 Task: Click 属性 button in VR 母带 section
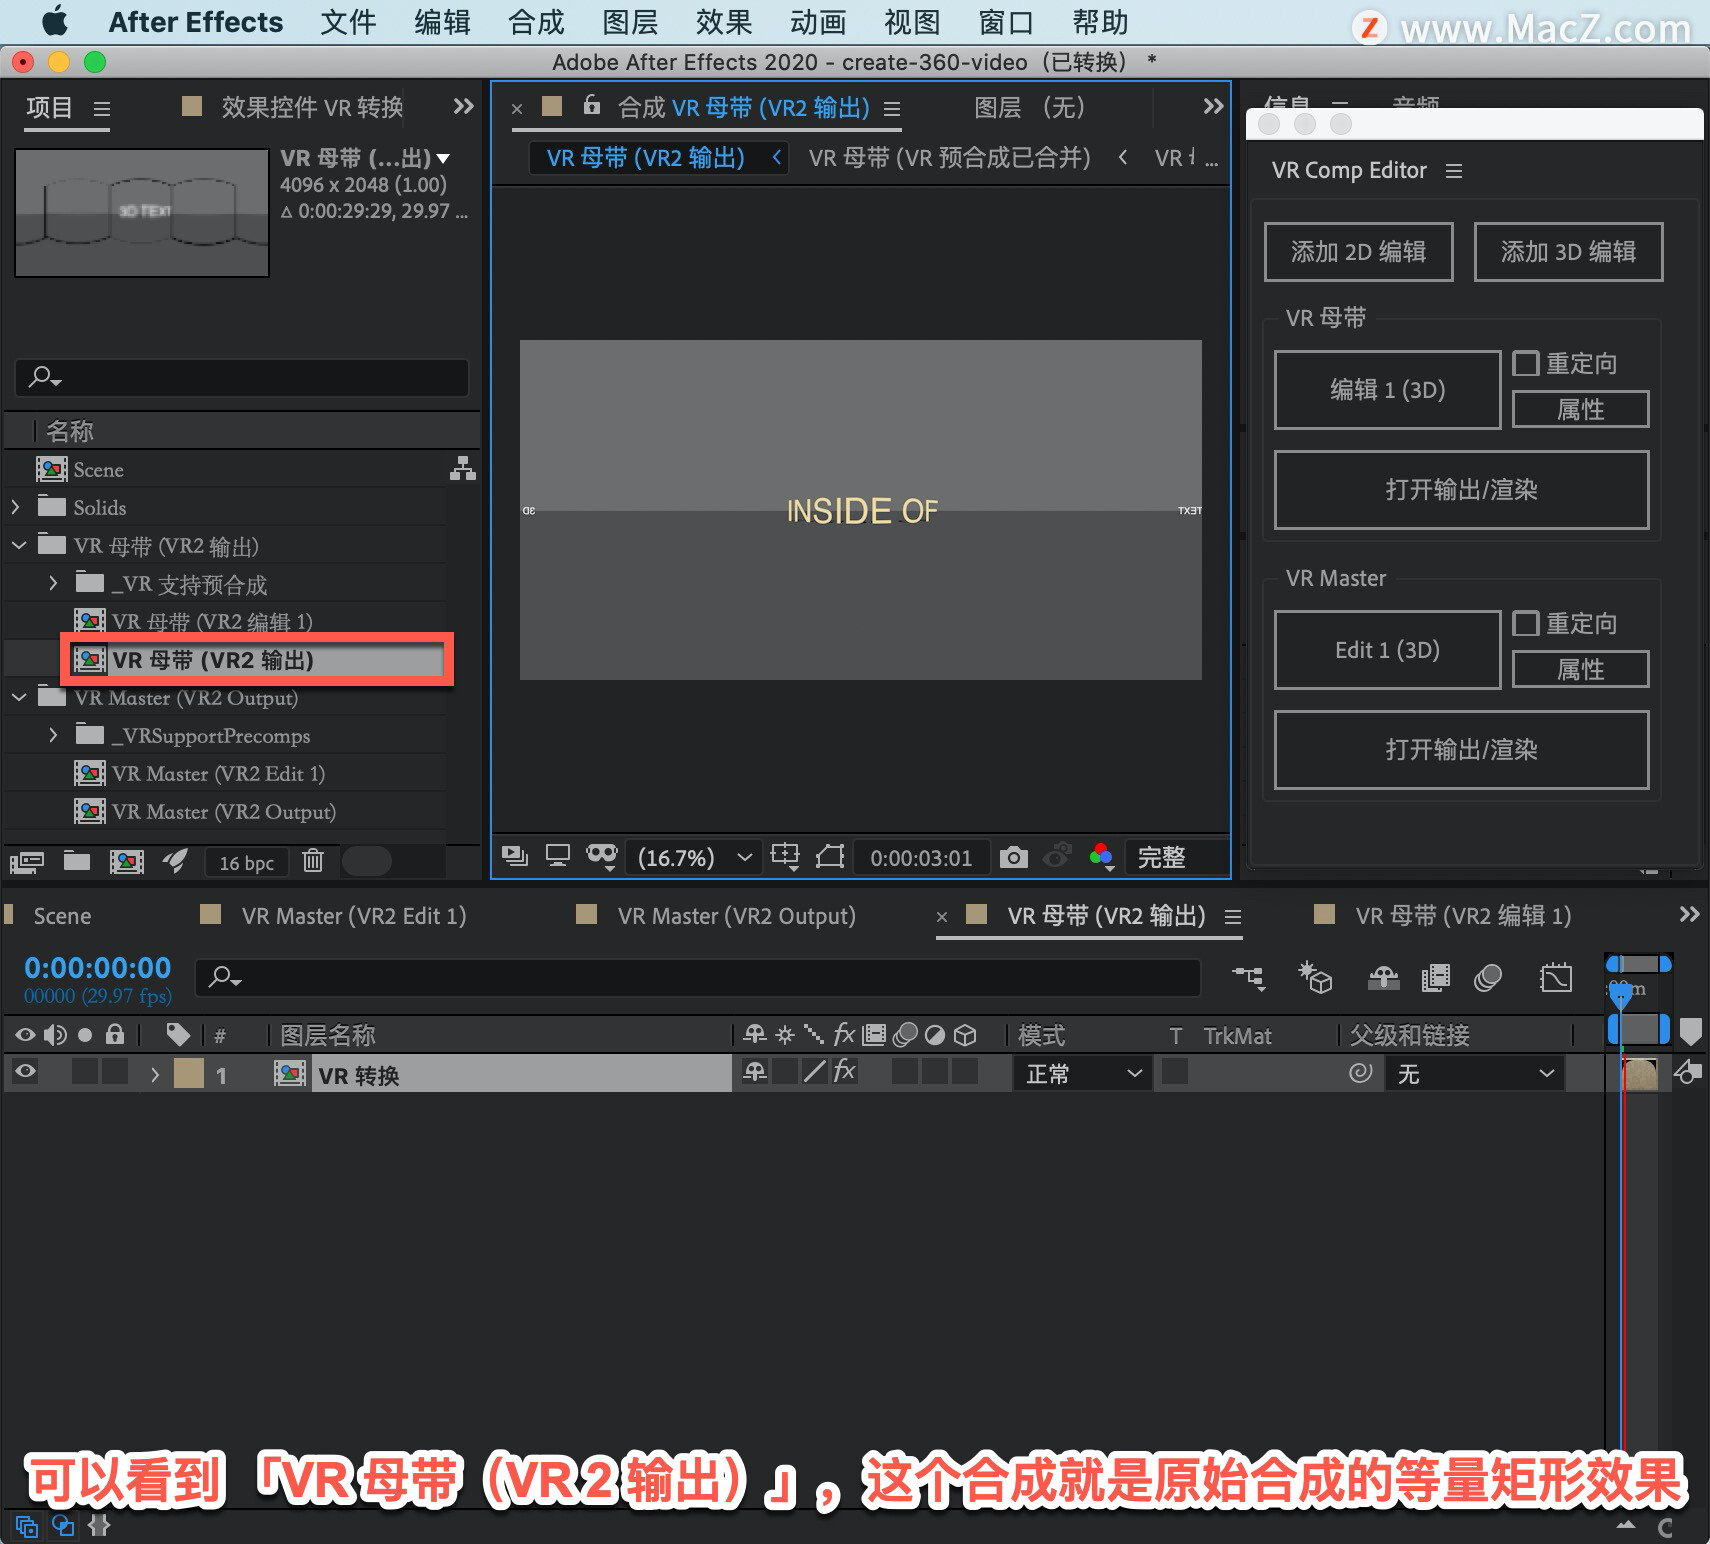pos(1580,409)
